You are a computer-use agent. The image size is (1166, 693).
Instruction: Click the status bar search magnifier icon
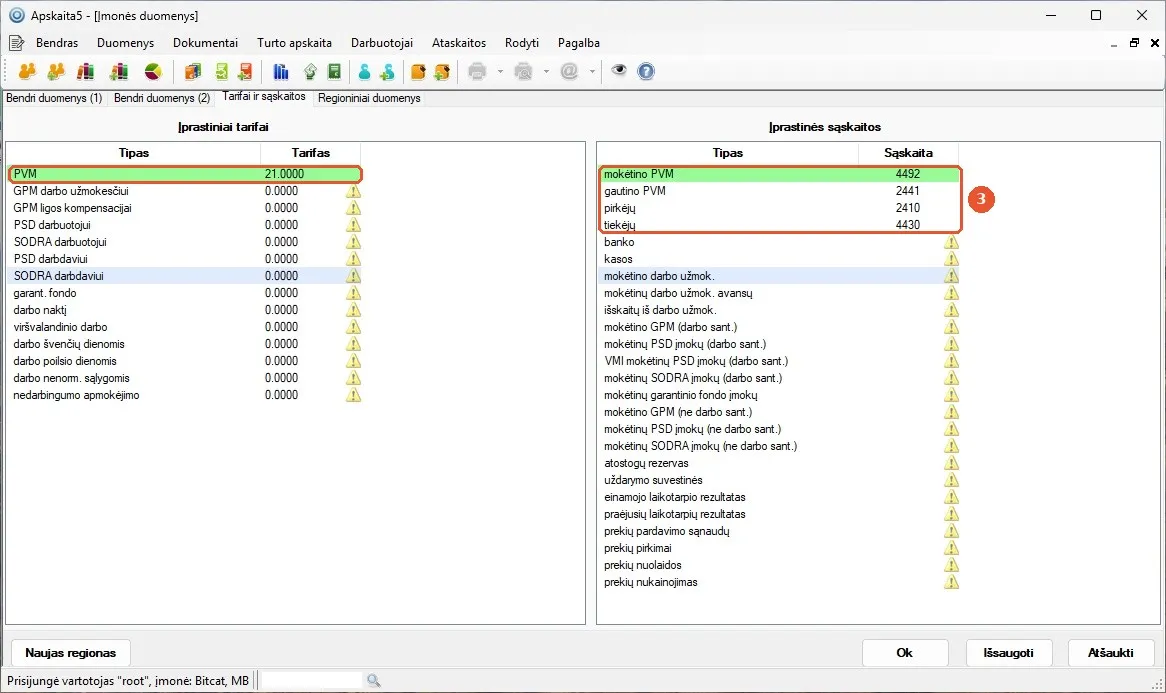(373, 680)
